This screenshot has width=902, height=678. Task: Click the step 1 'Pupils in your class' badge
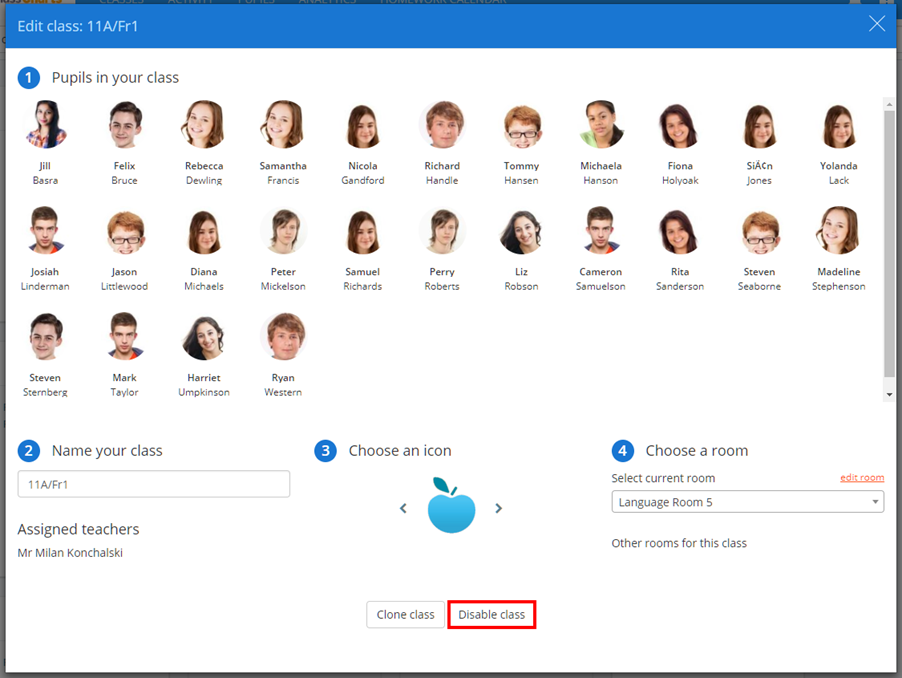click(x=28, y=77)
